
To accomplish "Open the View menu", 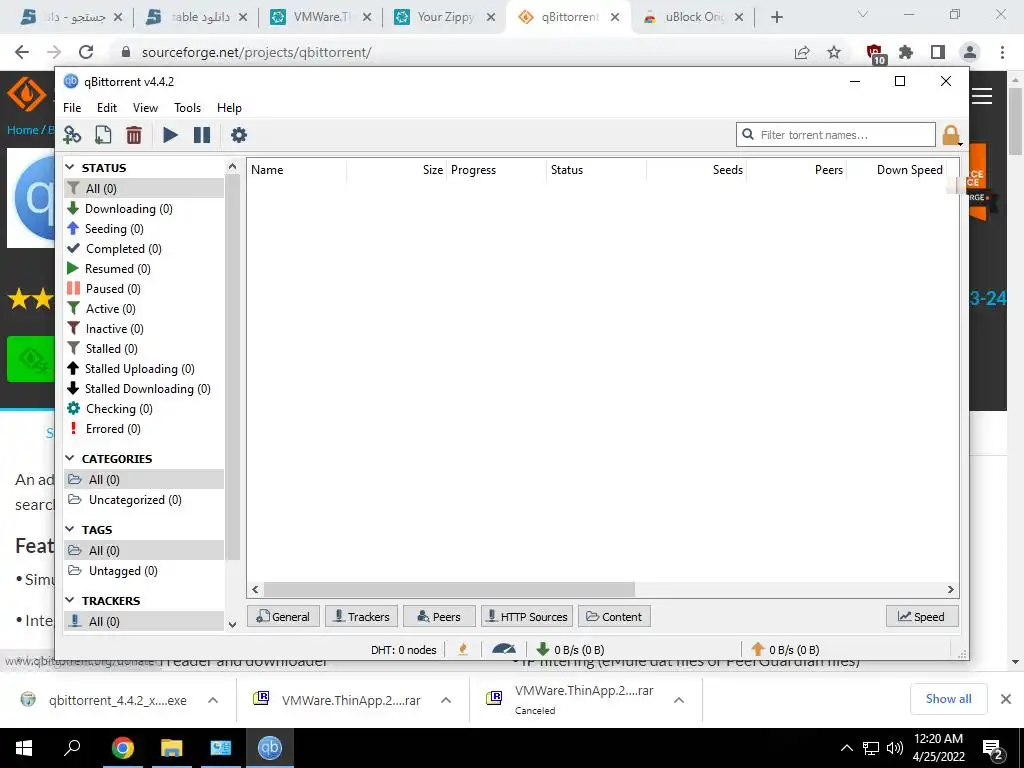I will pyautogui.click(x=145, y=108).
